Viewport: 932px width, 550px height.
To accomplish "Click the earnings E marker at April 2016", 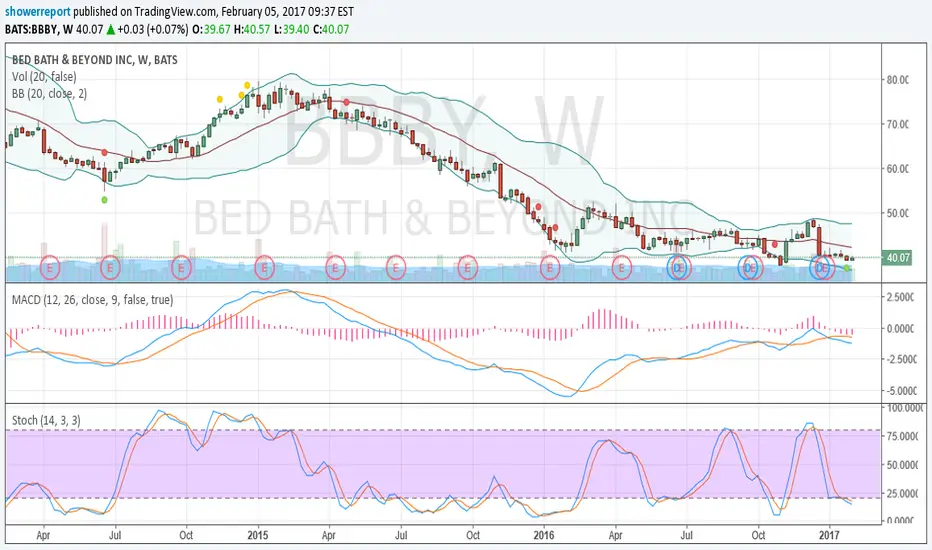I will pos(622,268).
